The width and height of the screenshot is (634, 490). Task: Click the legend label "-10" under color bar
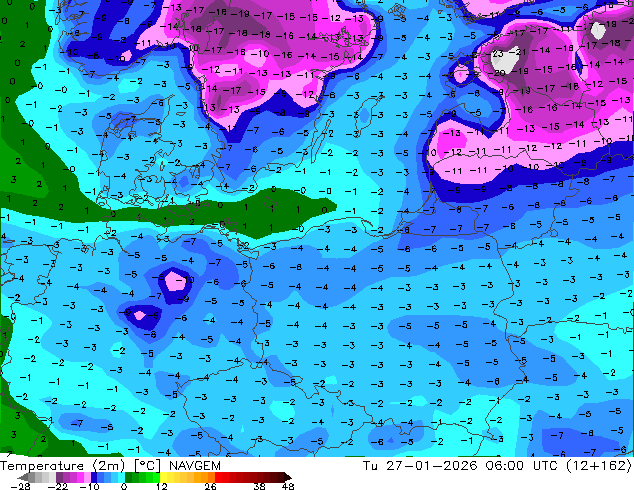(x=89, y=486)
